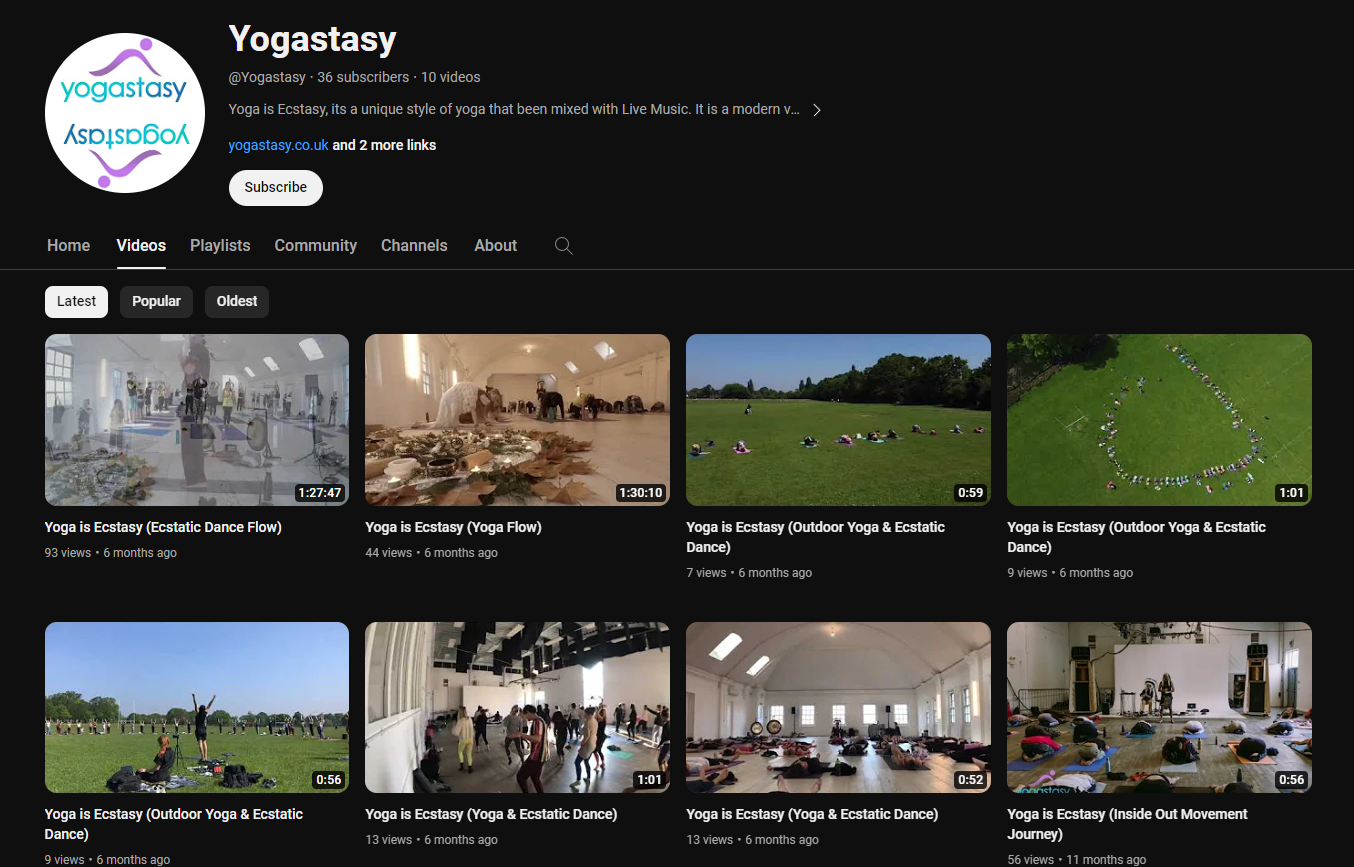Switch to the Home tab
The image size is (1354, 867).
pos(69,246)
